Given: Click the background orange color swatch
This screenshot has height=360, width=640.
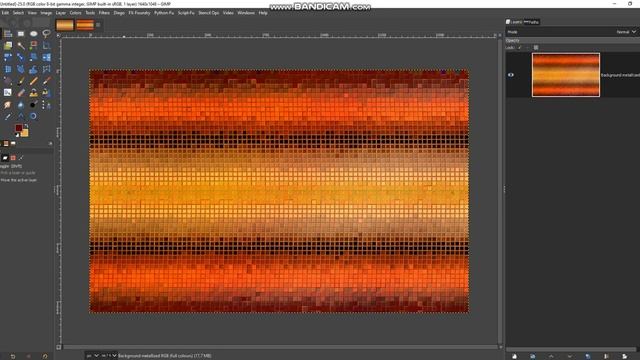Looking at the screenshot, I should 25,133.
